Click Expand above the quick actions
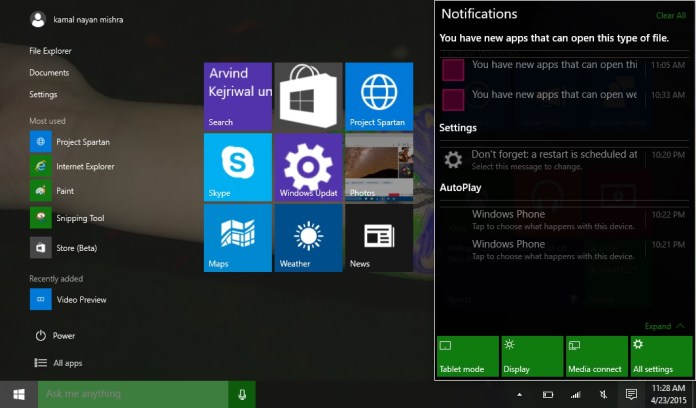The height and width of the screenshot is (408, 696). [664, 326]
